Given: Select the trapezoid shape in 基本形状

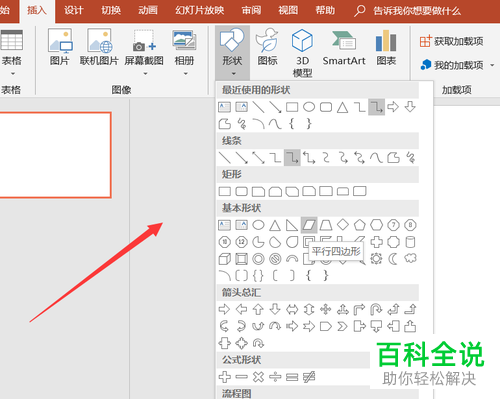Looking at the screenshot, I should tap(326, 225).
